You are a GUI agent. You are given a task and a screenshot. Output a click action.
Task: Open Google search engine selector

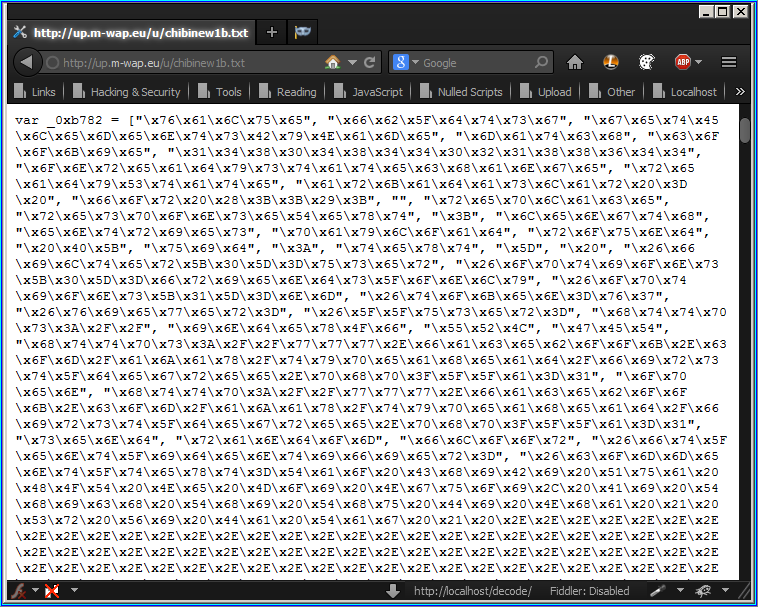click(406, 62)
